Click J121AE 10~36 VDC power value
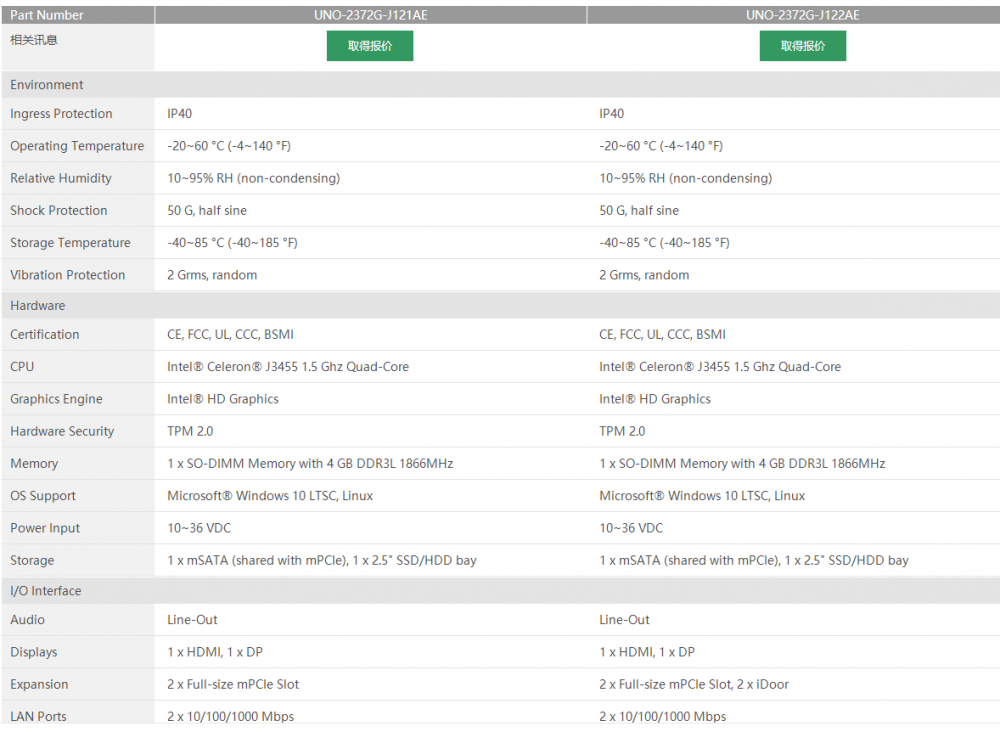 199,528
